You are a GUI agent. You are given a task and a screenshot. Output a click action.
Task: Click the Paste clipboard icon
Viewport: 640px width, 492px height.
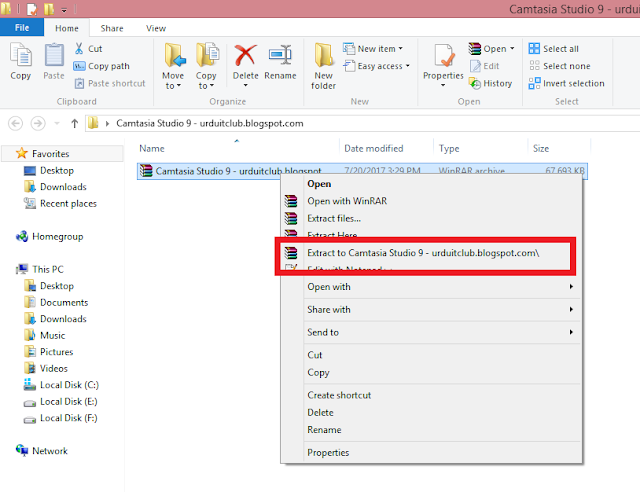point(54,55)
